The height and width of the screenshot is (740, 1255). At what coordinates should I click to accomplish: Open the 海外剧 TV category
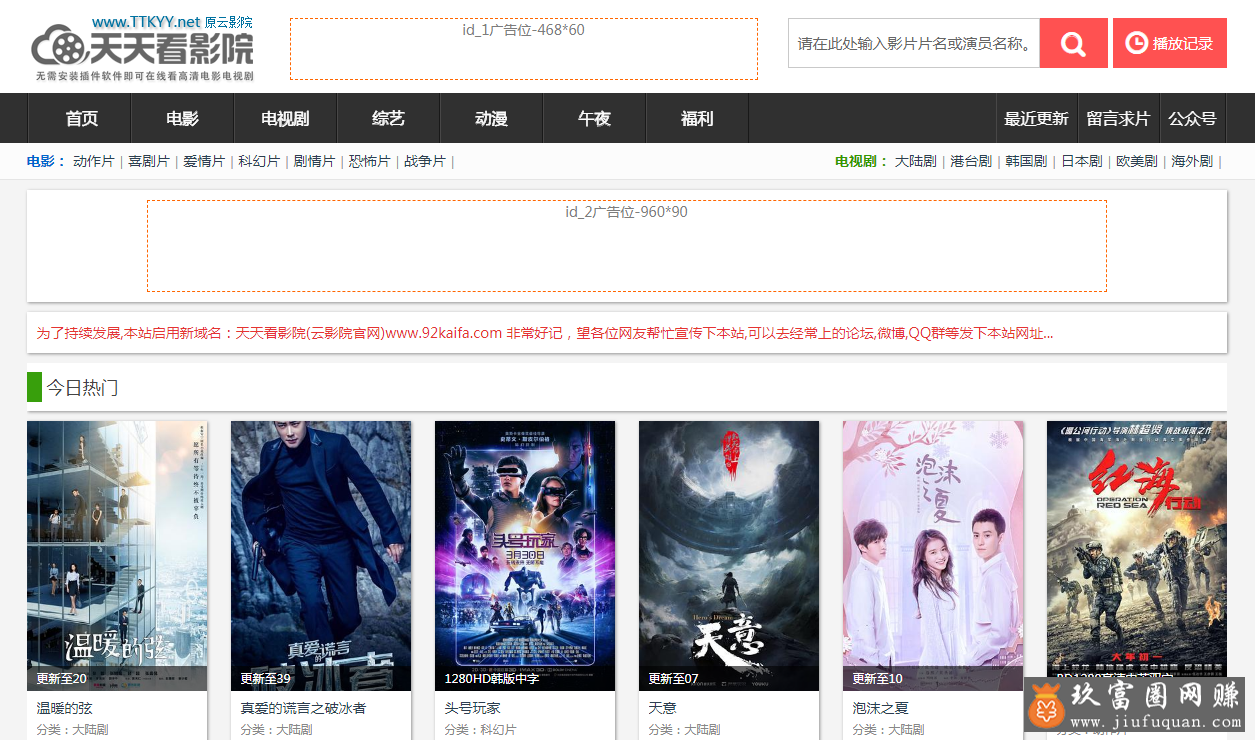tap(1192, 161)
